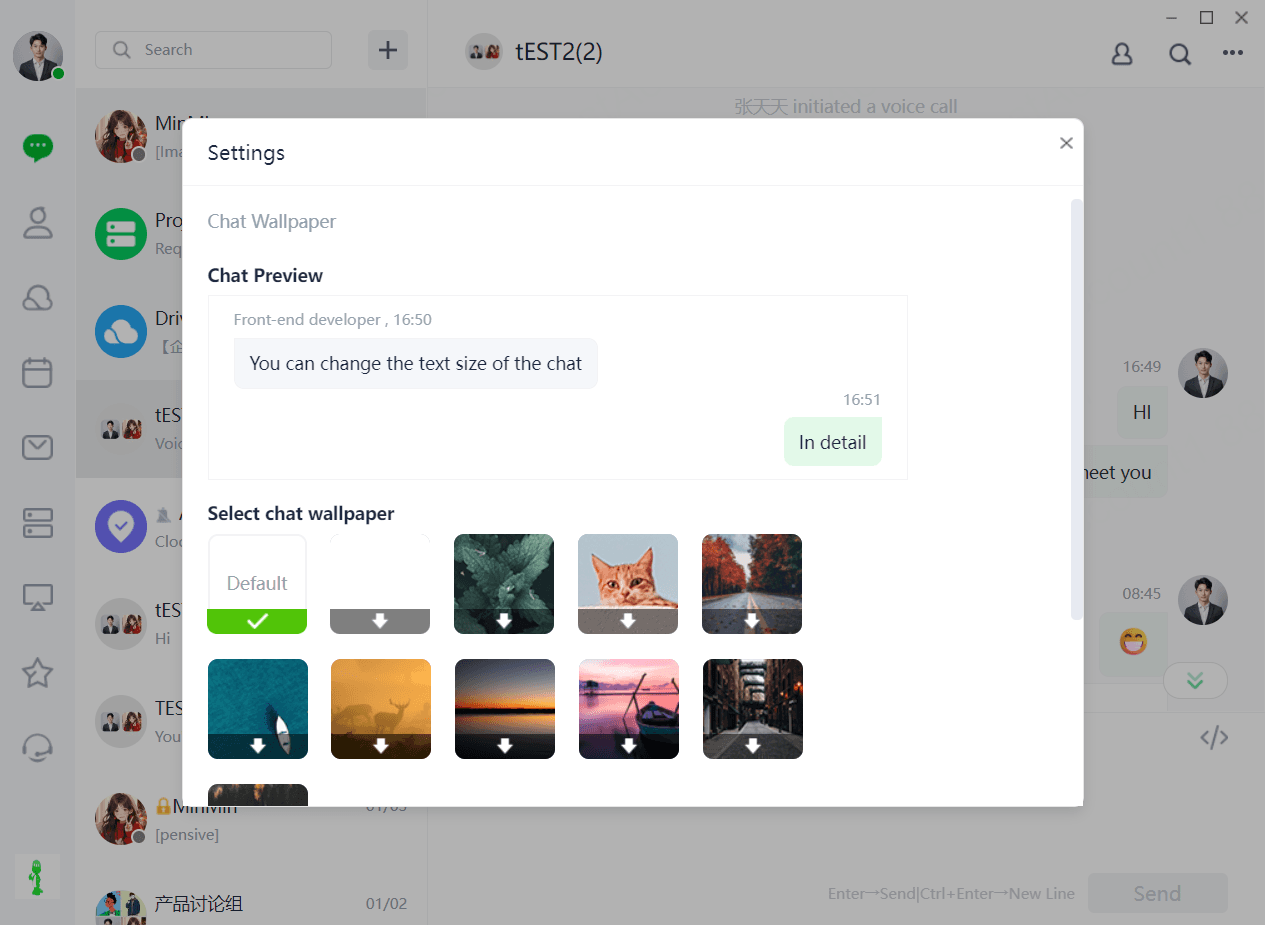Click the group members icon in header
Viewport: 1265px width, 925px height.
[x=1122, y=54]
